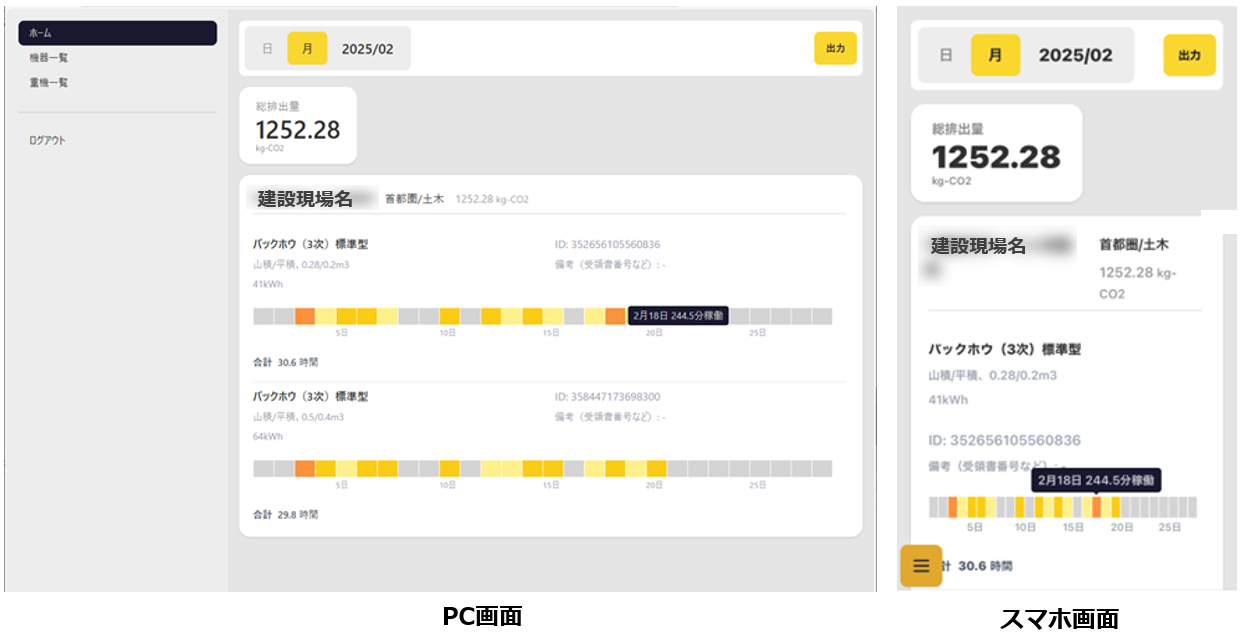Go to 重機一覧 in the sidebar
The image size is (1244, 634).
(49, 83)
